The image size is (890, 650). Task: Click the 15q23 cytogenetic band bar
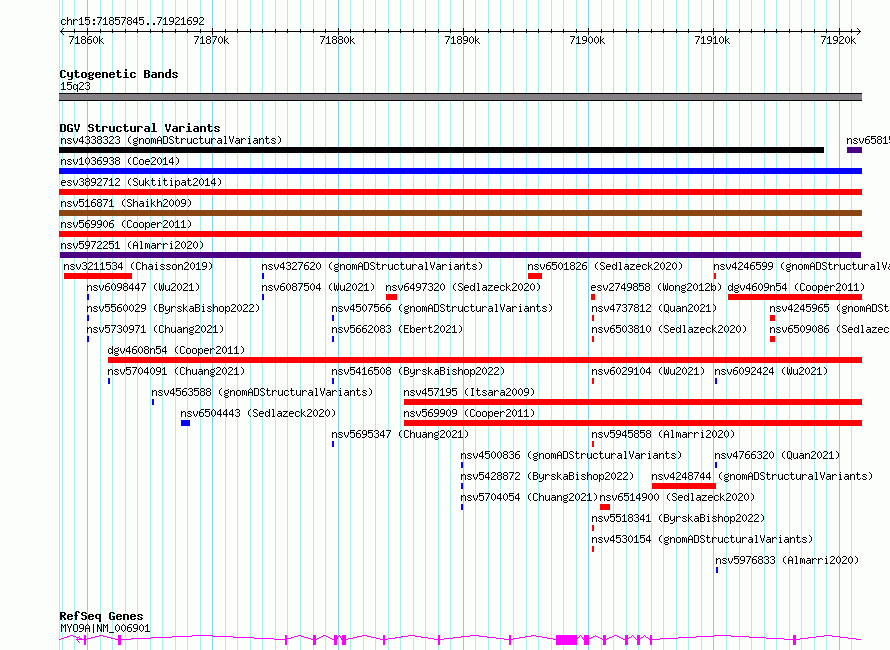point(460,97)
